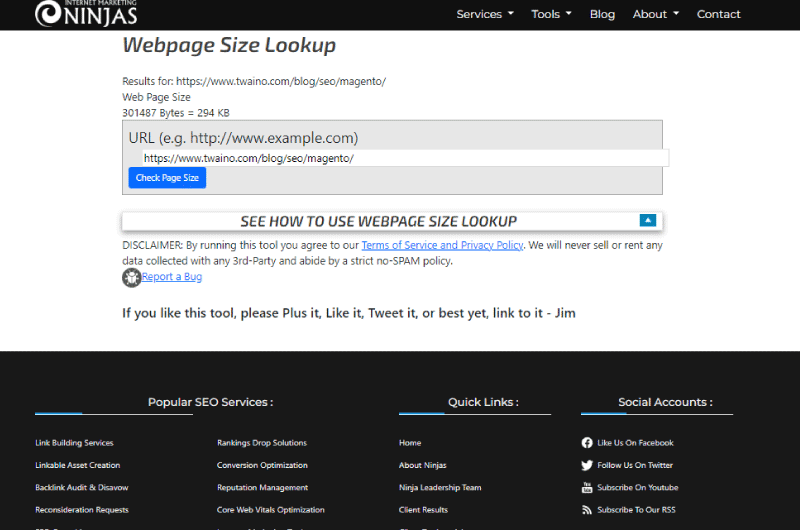
Task: Click Subscribe On Youtube link
Action: 638,488
